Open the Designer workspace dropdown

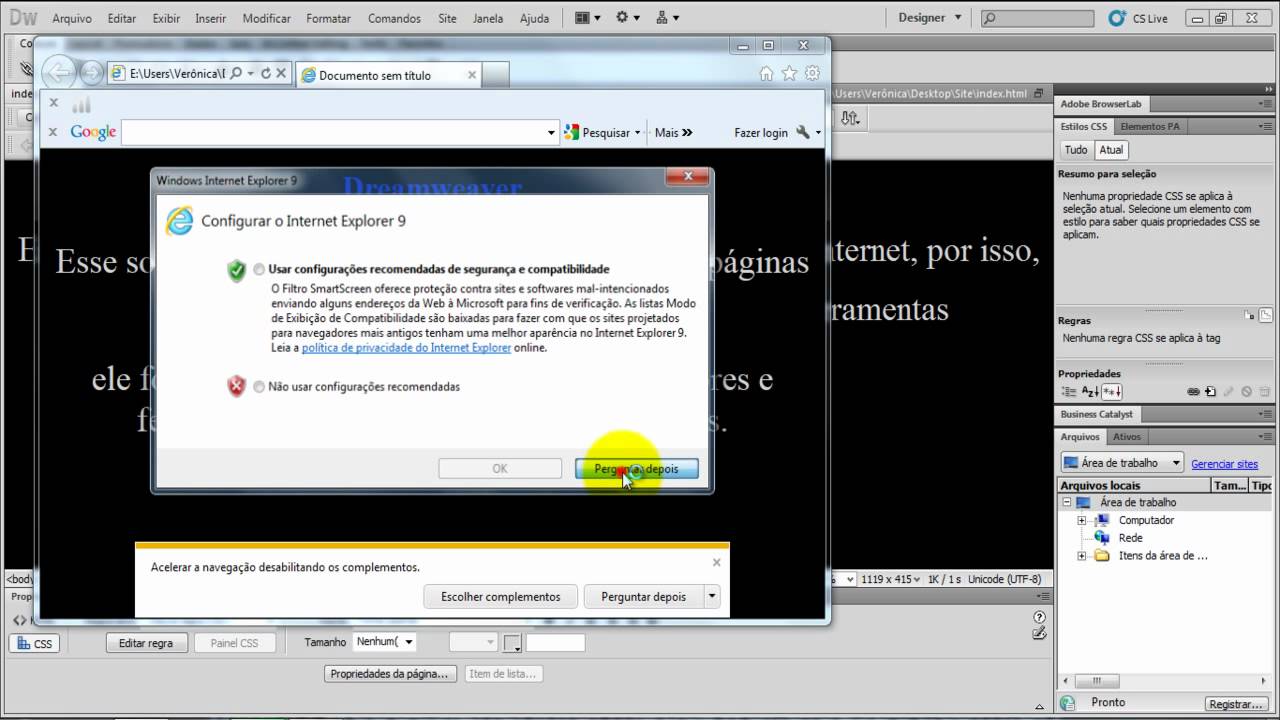[x=930, y=18]
